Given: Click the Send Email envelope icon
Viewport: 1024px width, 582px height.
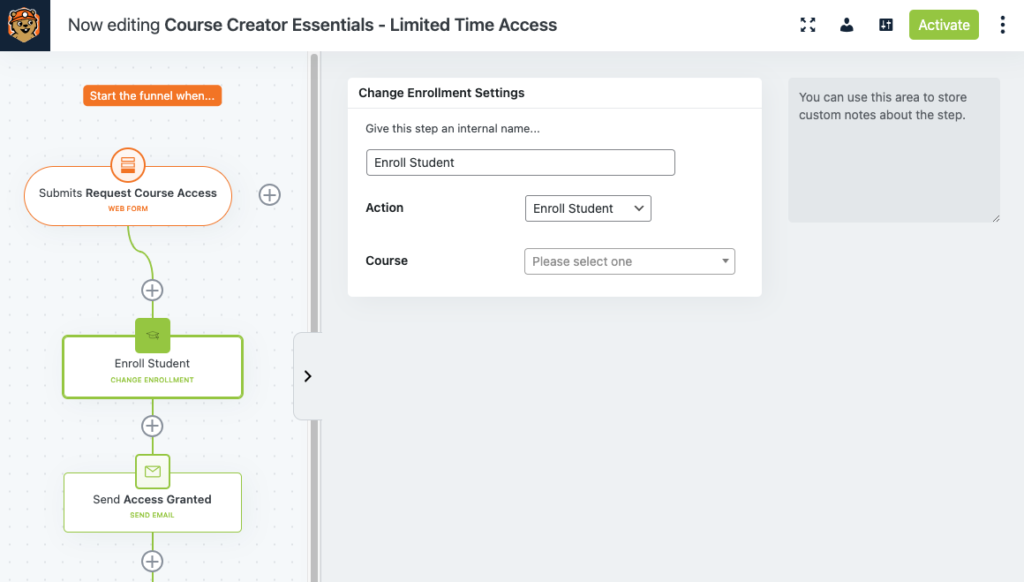Looking at the screenshot, I should (153, 472).
